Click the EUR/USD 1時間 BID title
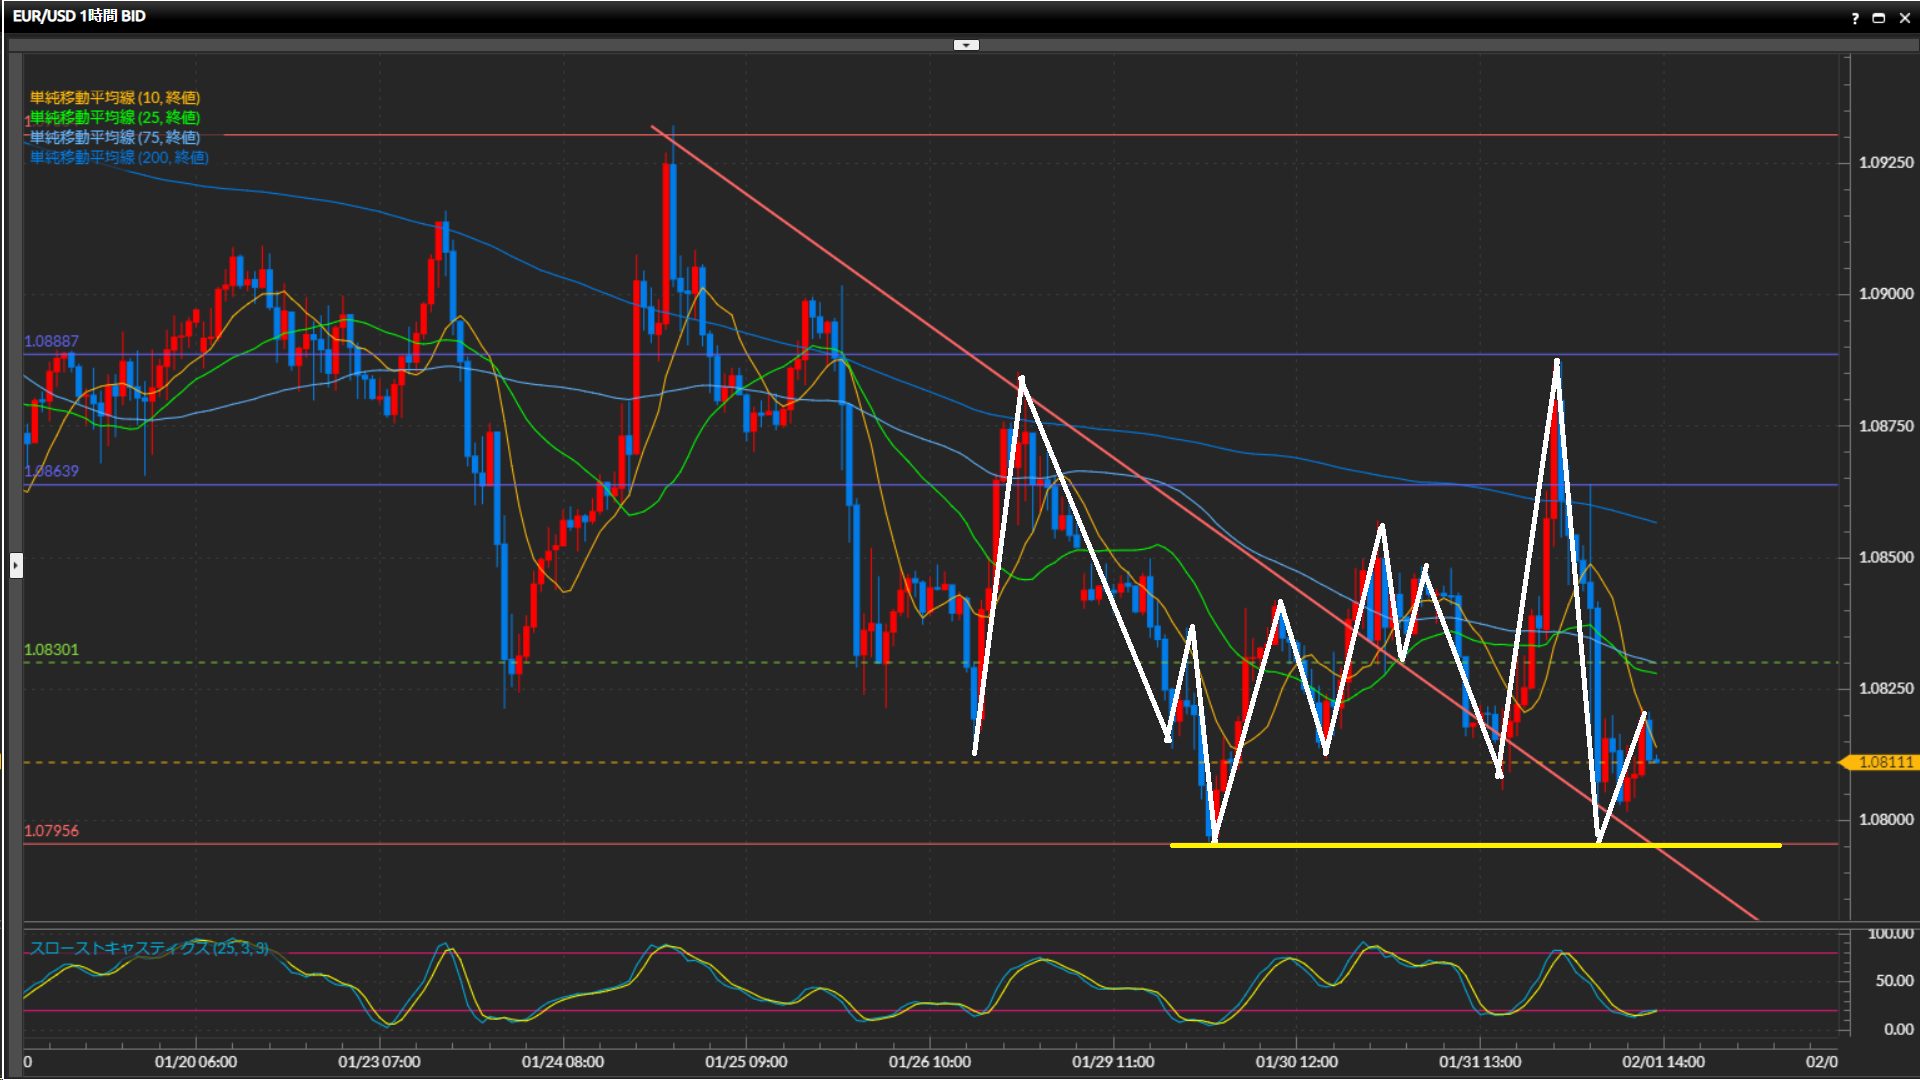This screenshot has width=1920, height=1080. (79, 16)
